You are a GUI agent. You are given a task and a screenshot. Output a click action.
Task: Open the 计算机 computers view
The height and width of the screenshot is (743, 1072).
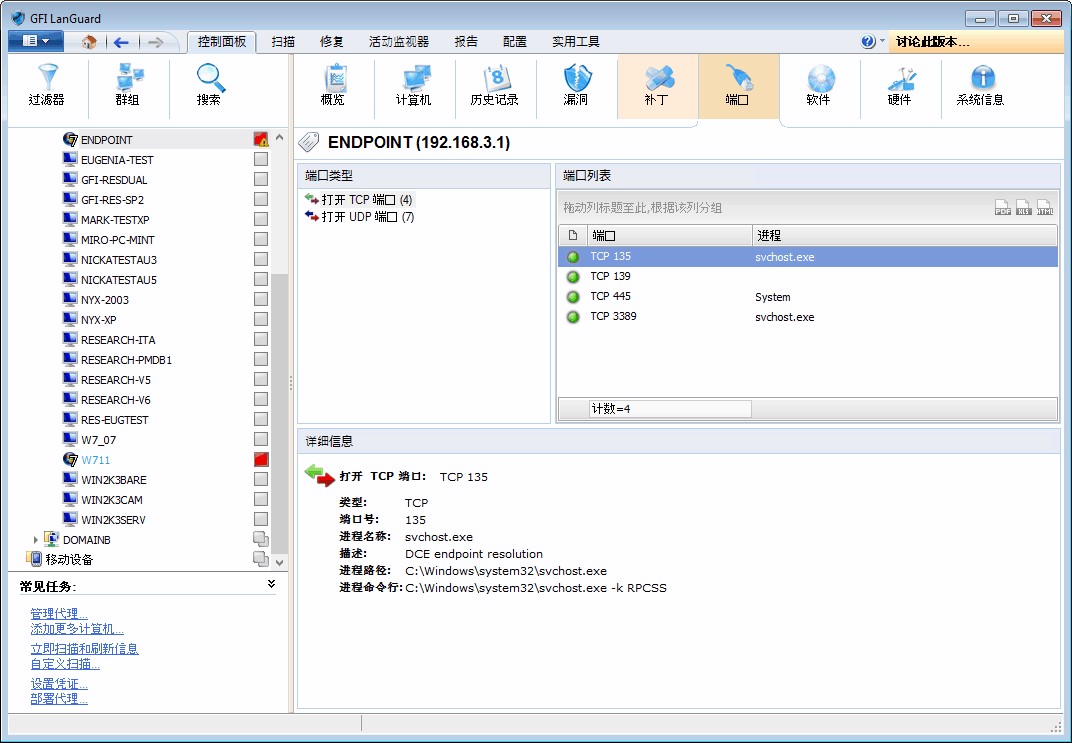[x=414, y=85]
